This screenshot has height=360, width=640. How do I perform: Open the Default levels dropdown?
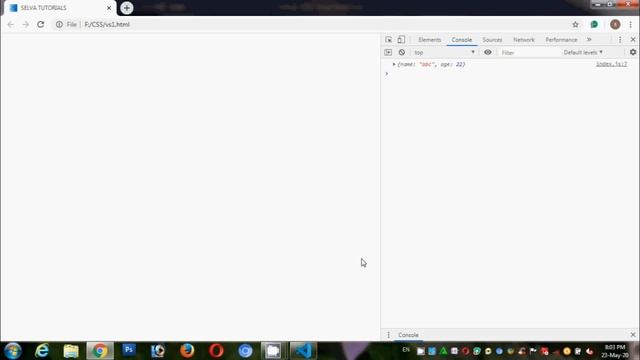[583, 52]
